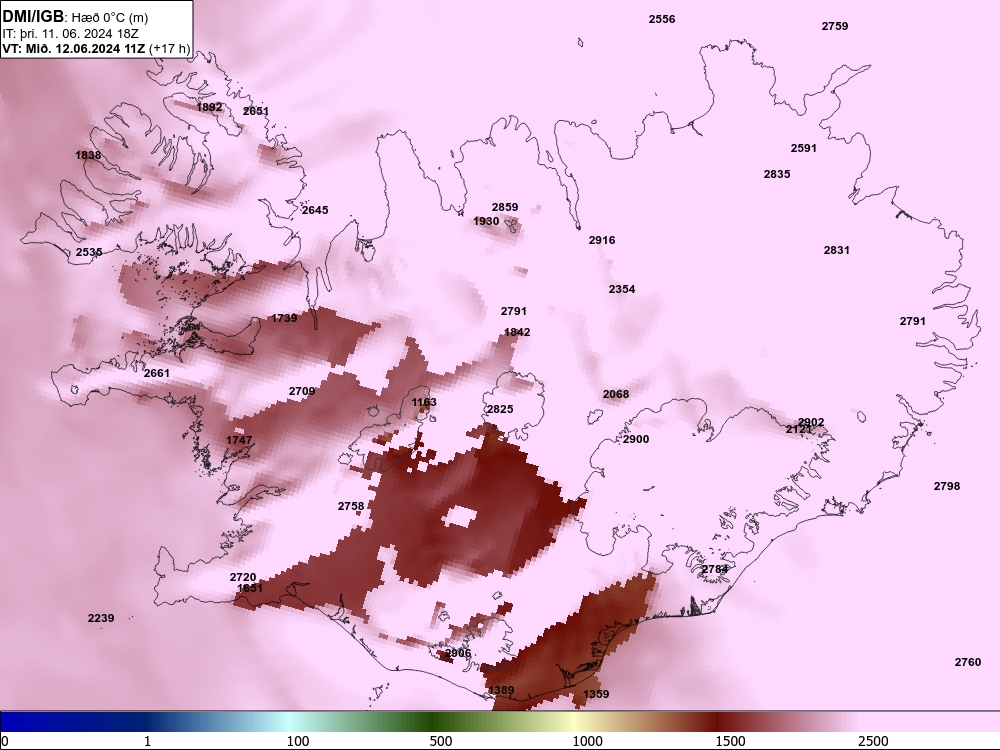This screenshot has height=750, width=1000.
Task: Click the 2500 tick on the color scale
Action: 873,741
